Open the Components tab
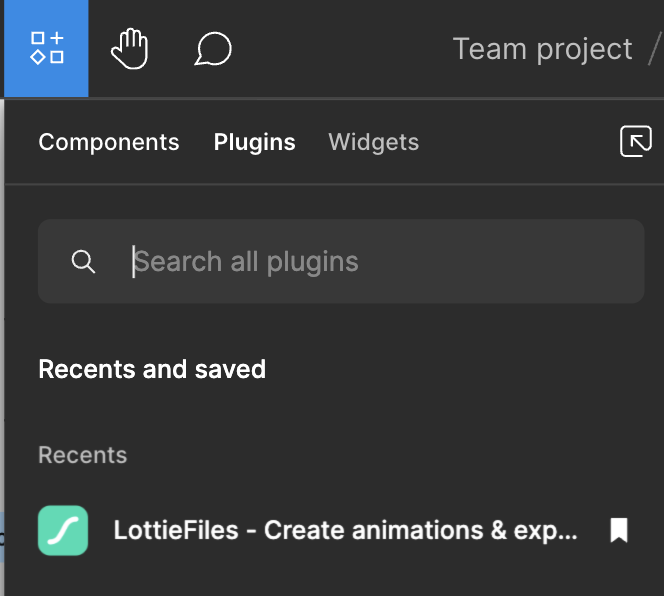This screenshot has height=596, width=664. click(x=109, y=142)
